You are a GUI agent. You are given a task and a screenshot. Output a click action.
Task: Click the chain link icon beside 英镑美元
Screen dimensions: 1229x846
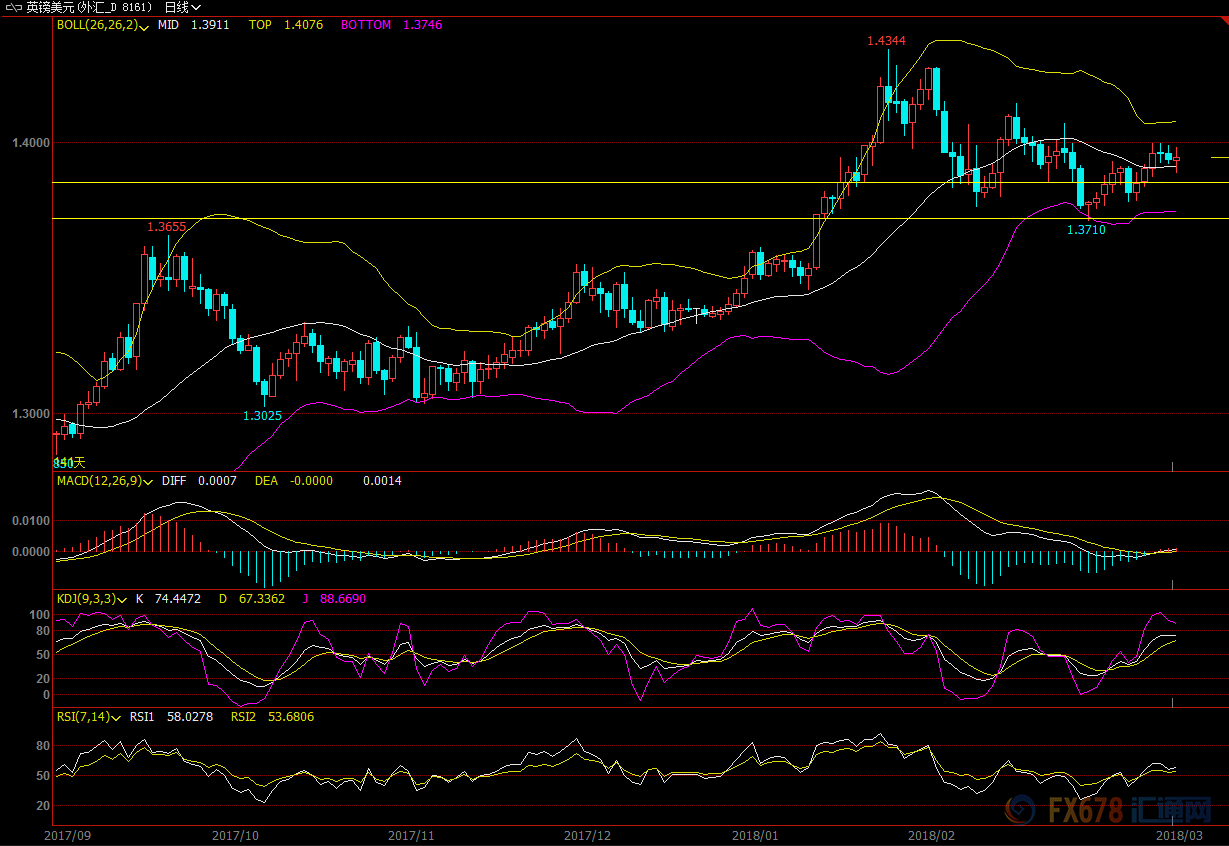click(12, 7)
